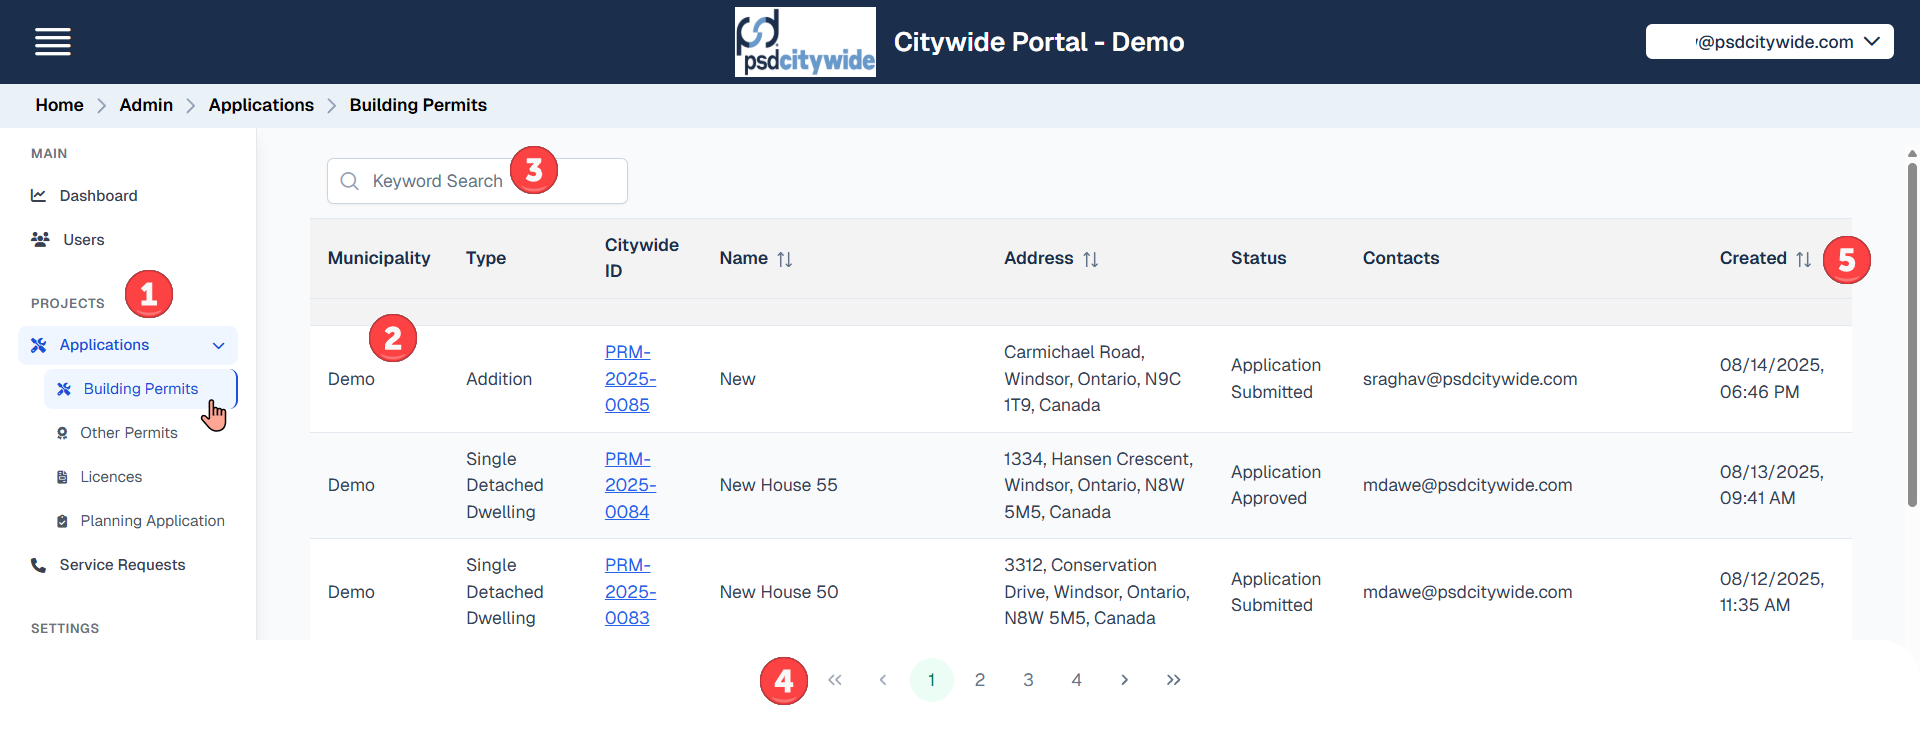This screenshot has width=1920, height=729.
Task: Click the psdcitywide logo
Action: (x=805, y=42)
